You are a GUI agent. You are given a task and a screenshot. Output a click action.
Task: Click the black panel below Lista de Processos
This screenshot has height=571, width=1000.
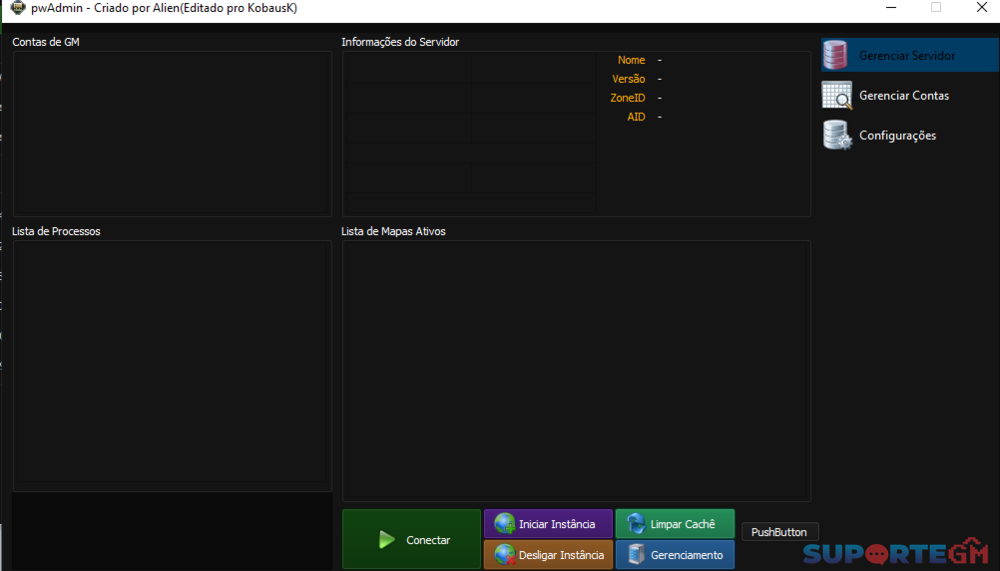pos(171,530)
